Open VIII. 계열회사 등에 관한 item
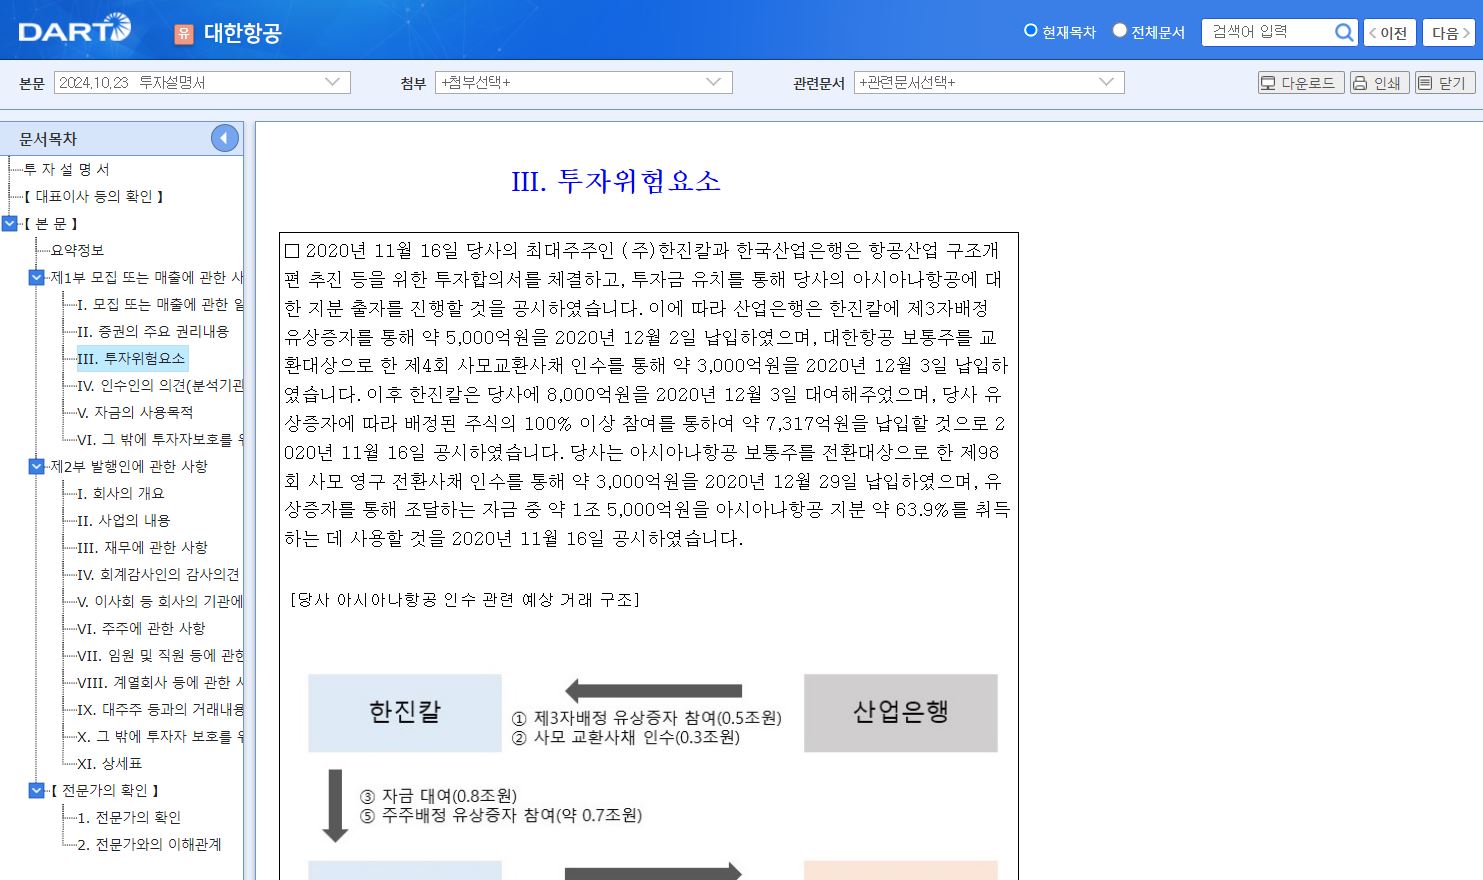This screenshot has width=1483, height=880. 159,682
